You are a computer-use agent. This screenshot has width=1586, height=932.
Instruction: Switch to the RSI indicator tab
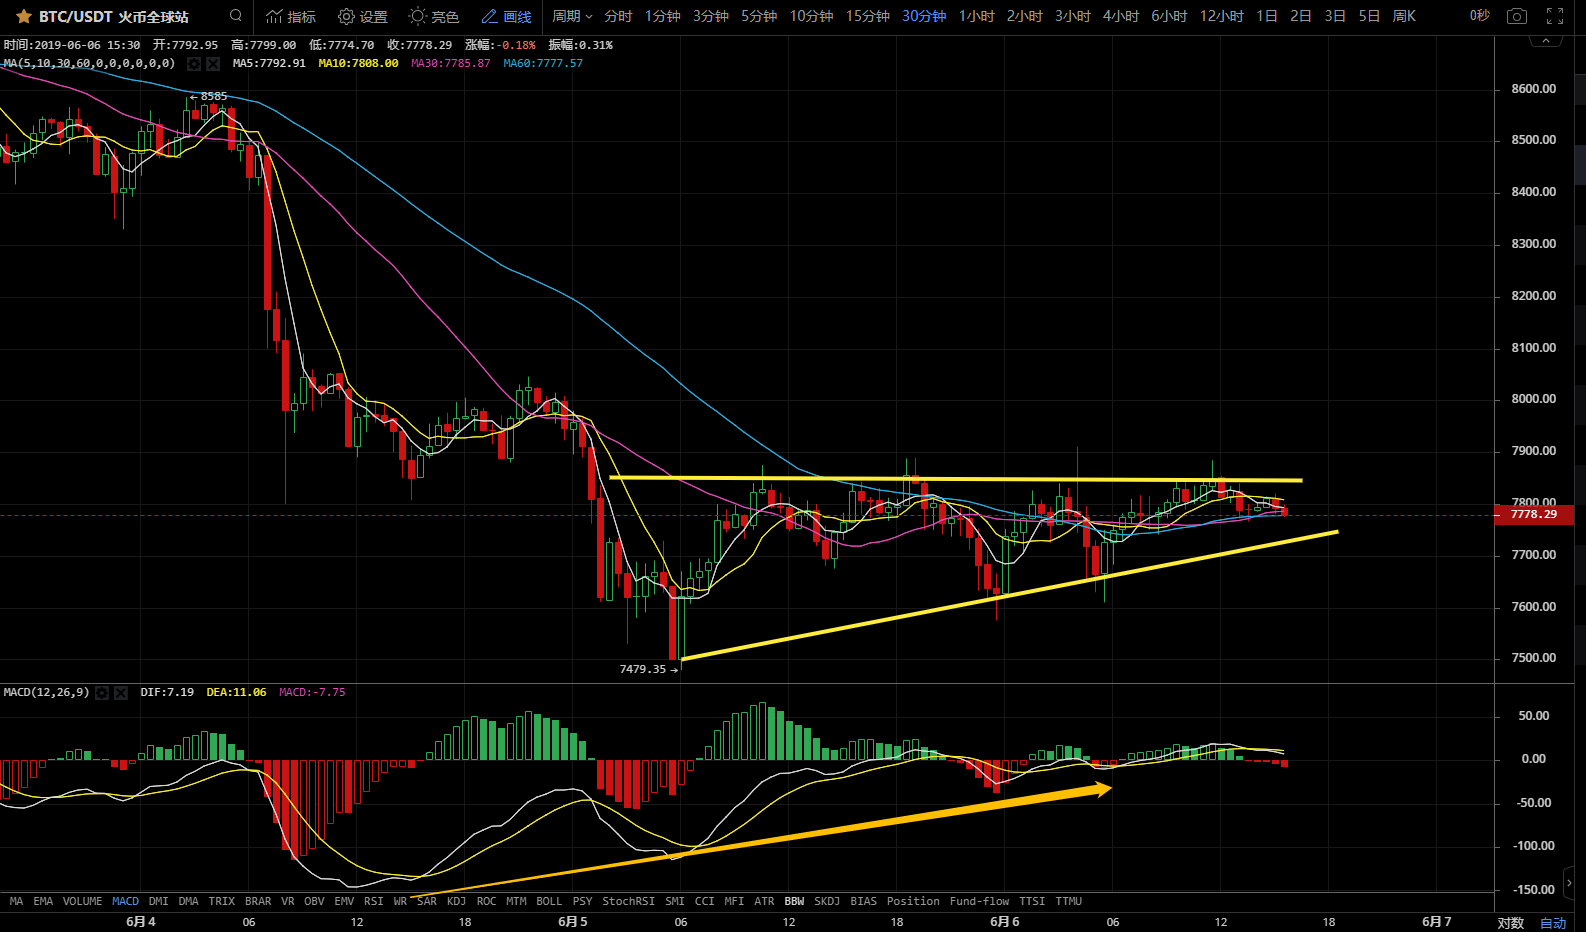tap(373, 901)
